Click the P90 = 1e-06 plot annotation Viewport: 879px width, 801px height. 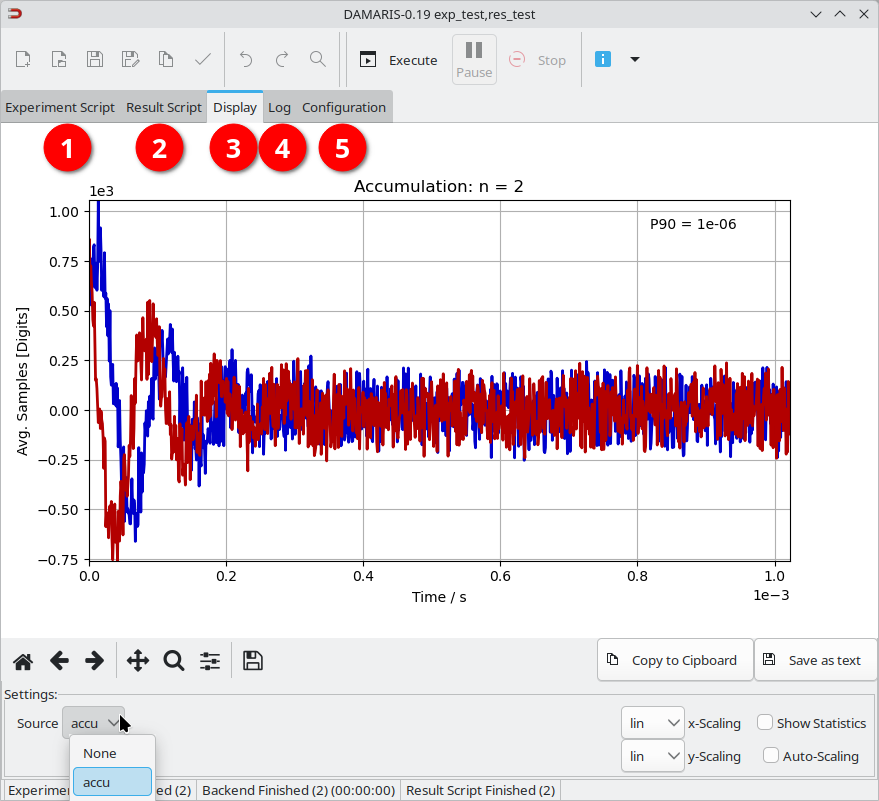(693, 224)
